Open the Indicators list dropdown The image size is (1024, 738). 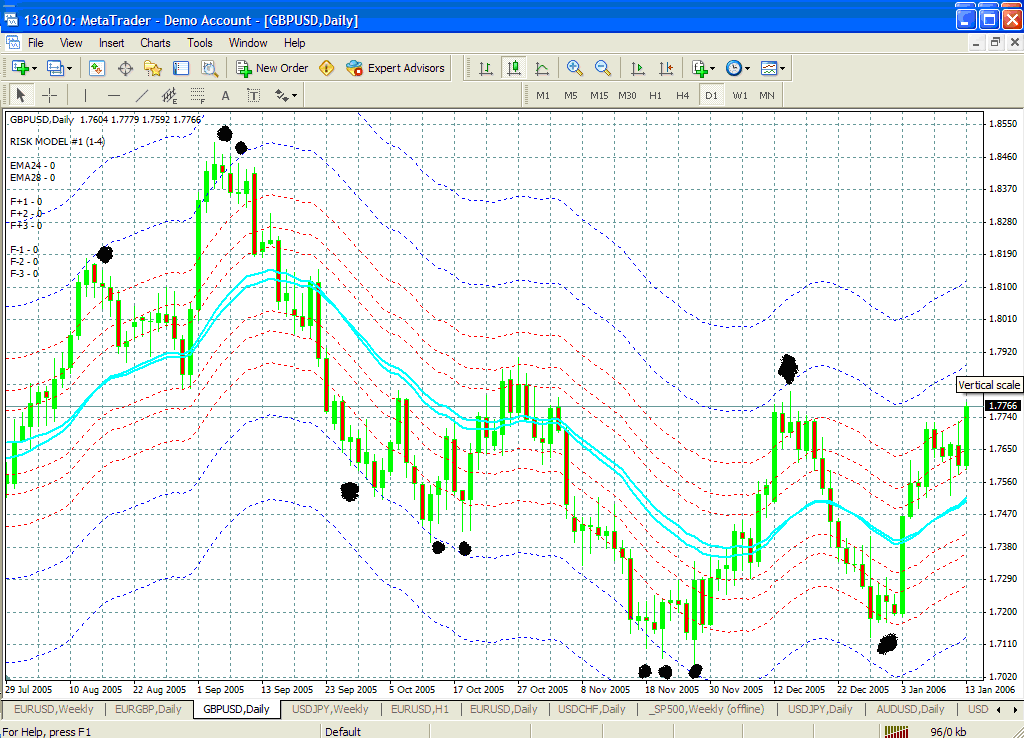[x=703, y=68]
